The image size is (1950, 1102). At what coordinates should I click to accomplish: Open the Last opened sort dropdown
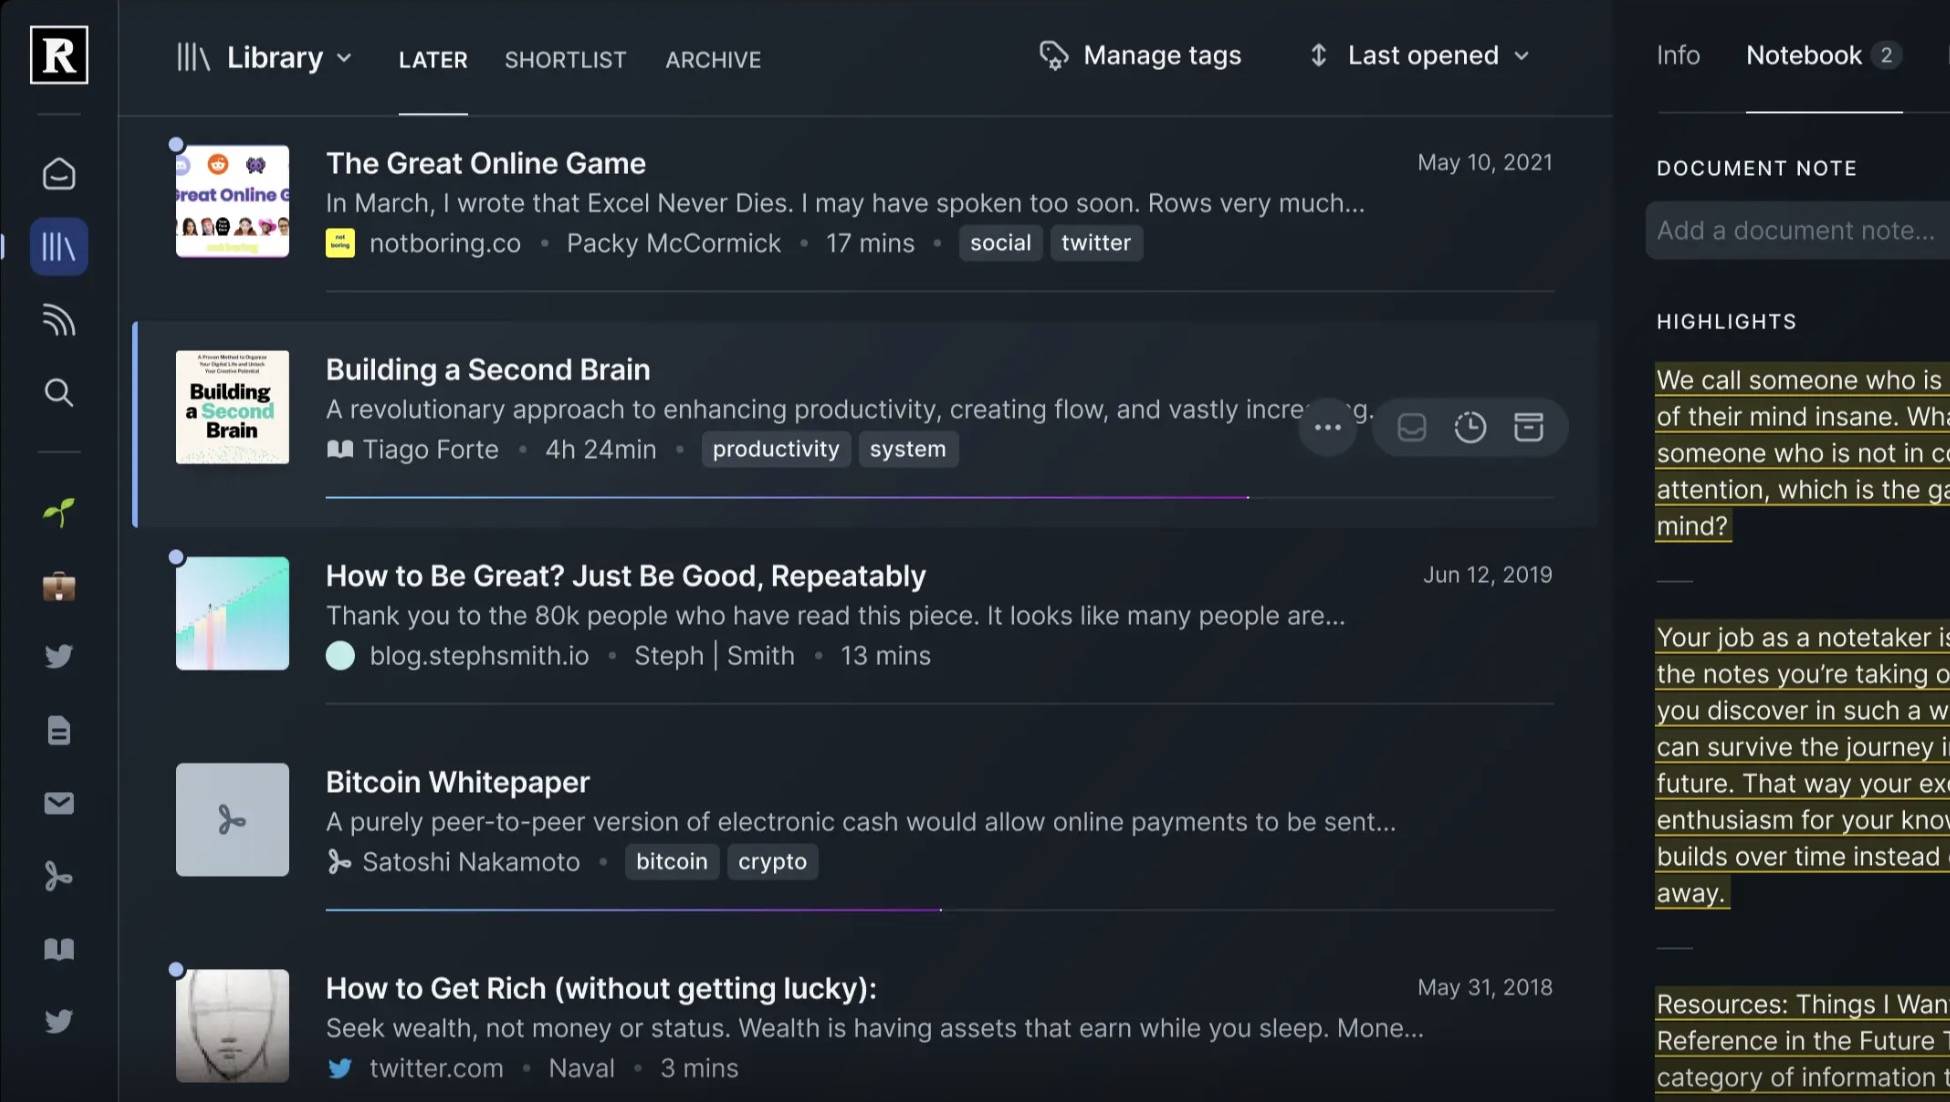[1437, 56]
